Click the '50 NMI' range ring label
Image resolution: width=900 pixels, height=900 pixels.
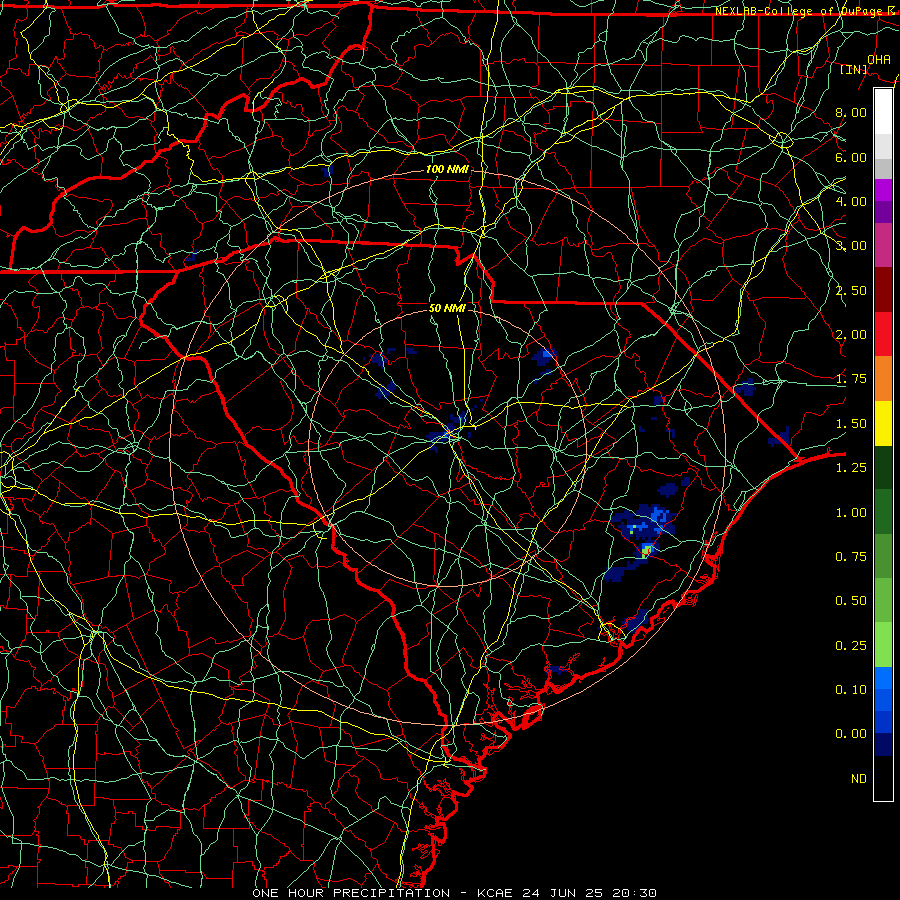[x=447, y=308]
